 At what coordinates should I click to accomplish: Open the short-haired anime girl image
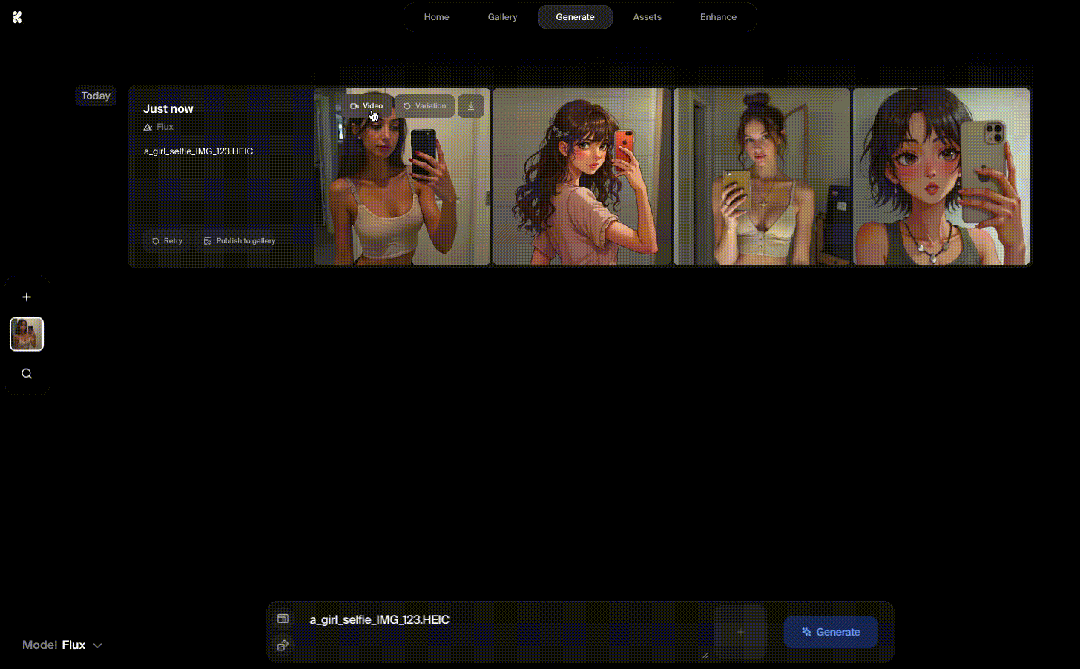tap(942, 176)
